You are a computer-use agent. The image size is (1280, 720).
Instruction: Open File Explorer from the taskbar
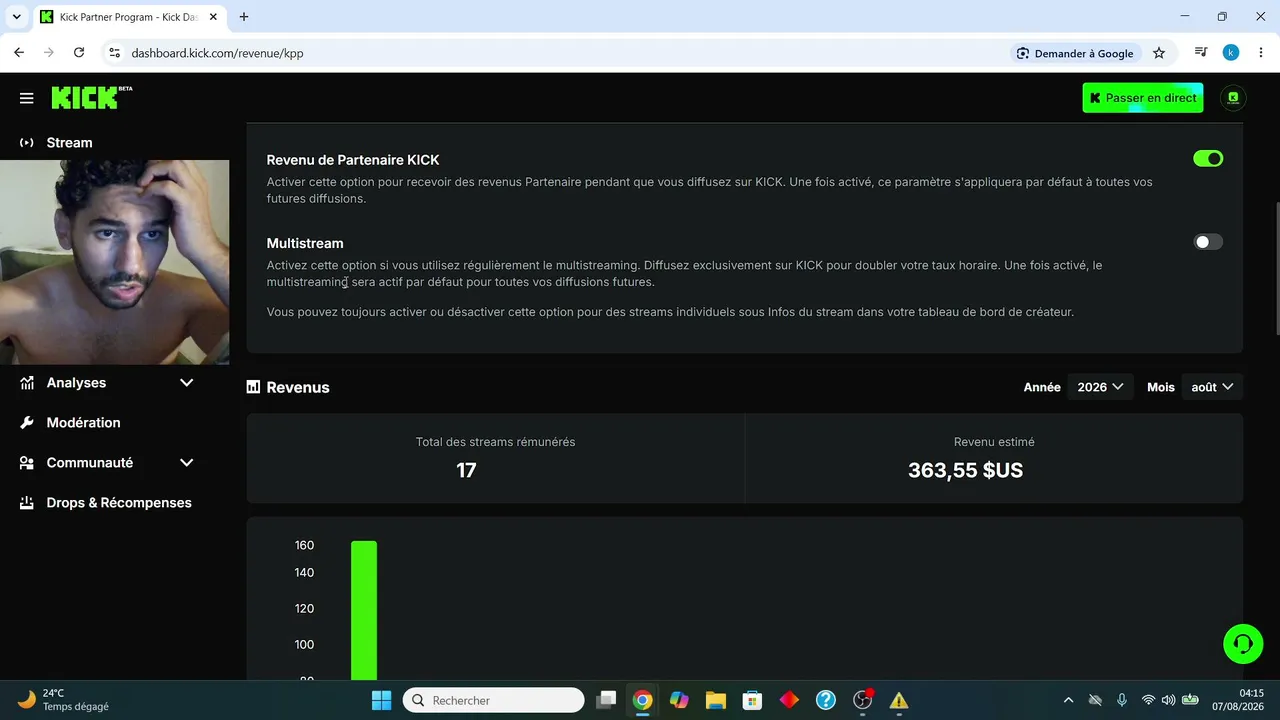tap(715, 700)
